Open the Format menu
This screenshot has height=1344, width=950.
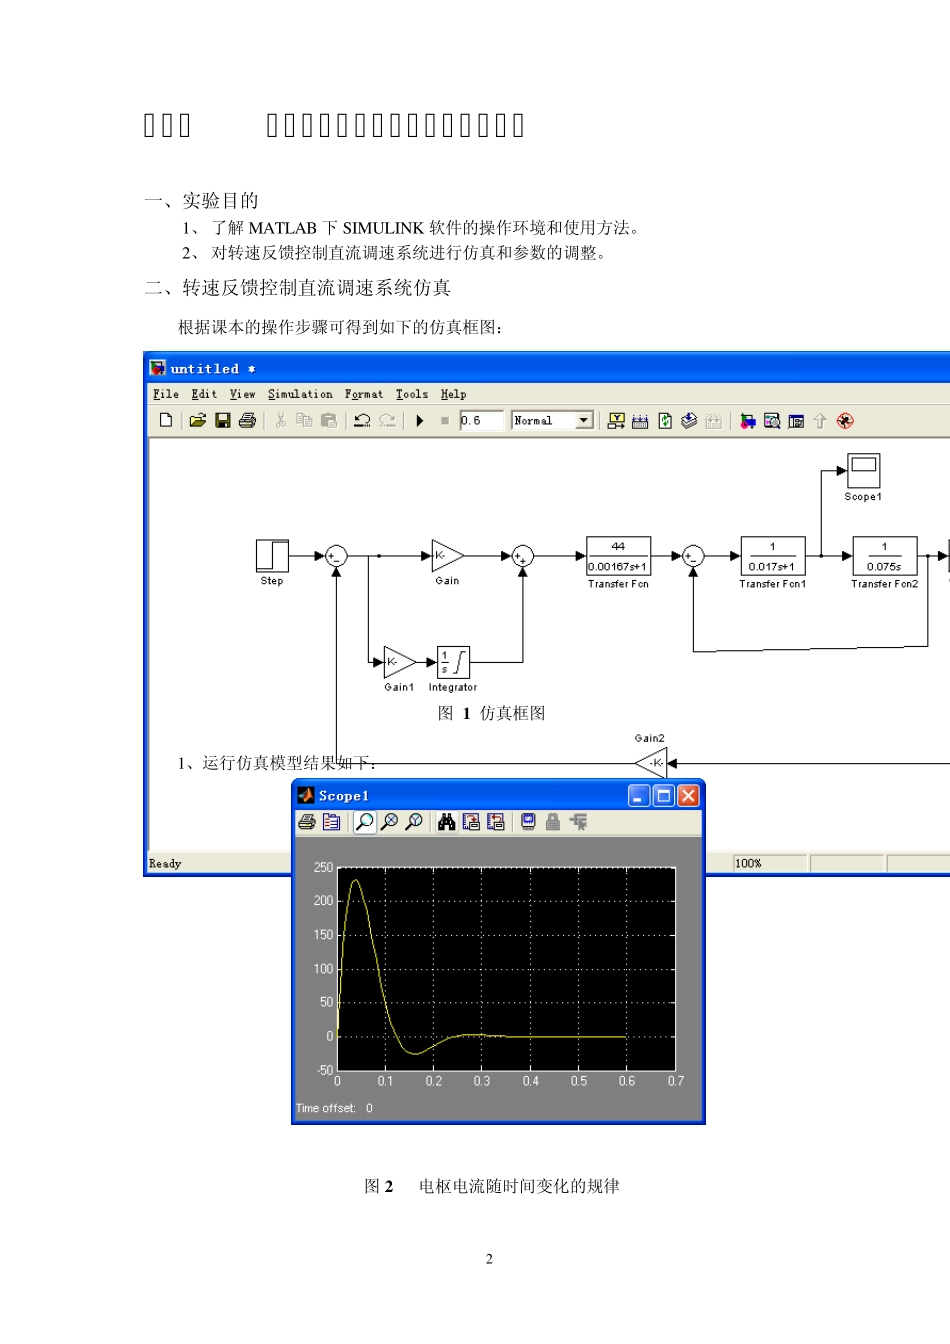tap(364, 395)
